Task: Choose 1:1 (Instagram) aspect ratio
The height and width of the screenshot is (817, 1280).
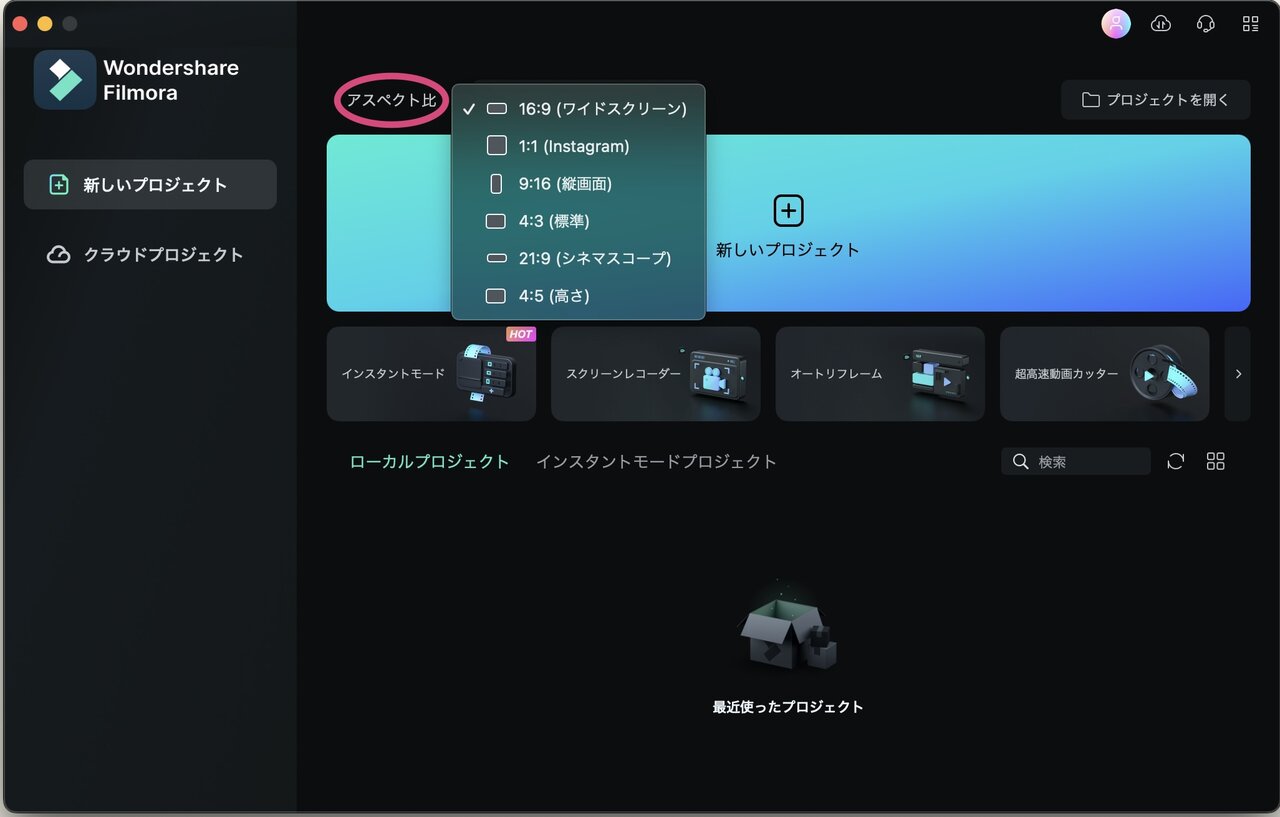Action: tap(579, 146)
